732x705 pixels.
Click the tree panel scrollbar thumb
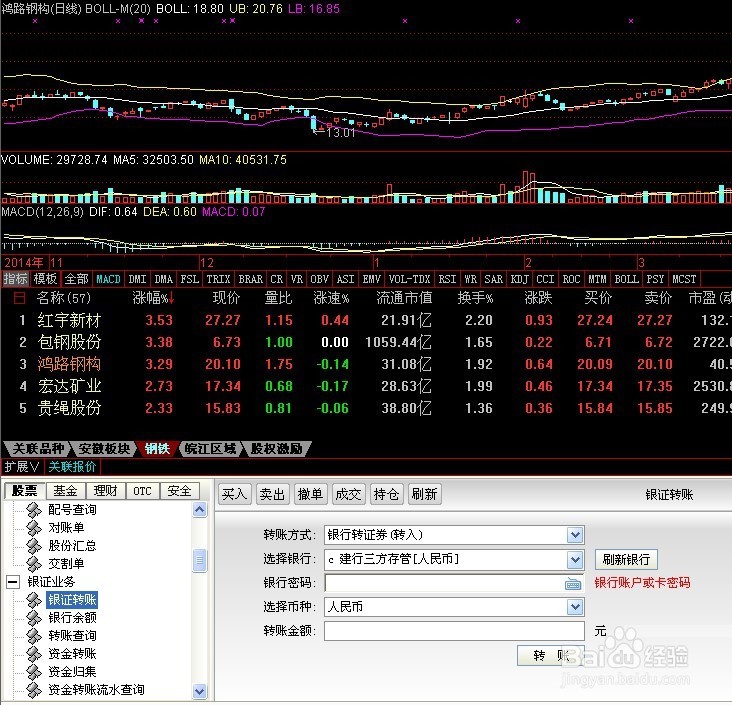200,560
